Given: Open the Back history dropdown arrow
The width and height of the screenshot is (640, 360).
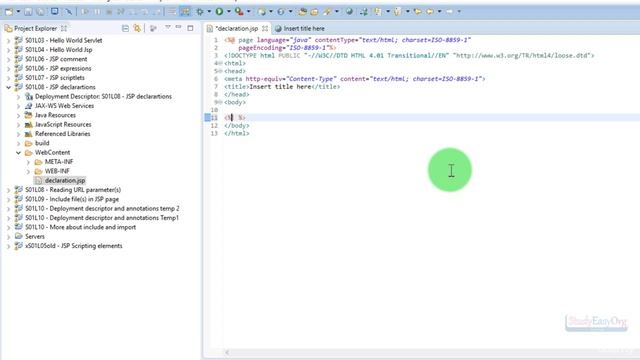Looking at the screenshot, I should tap(439, 12).
